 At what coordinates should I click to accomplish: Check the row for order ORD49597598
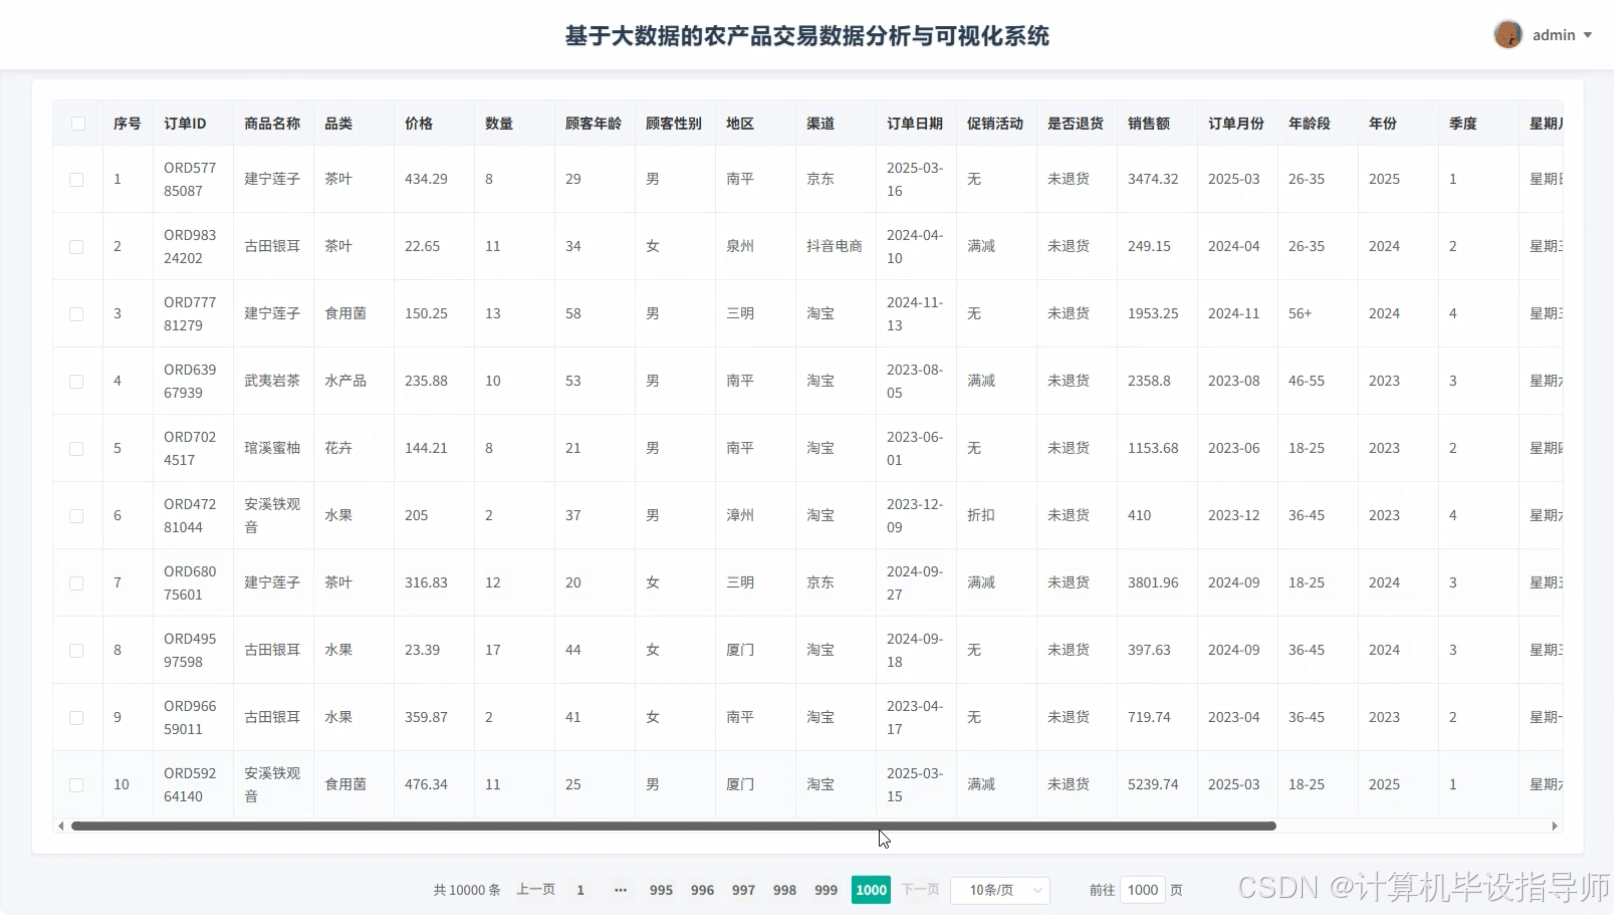76,651
